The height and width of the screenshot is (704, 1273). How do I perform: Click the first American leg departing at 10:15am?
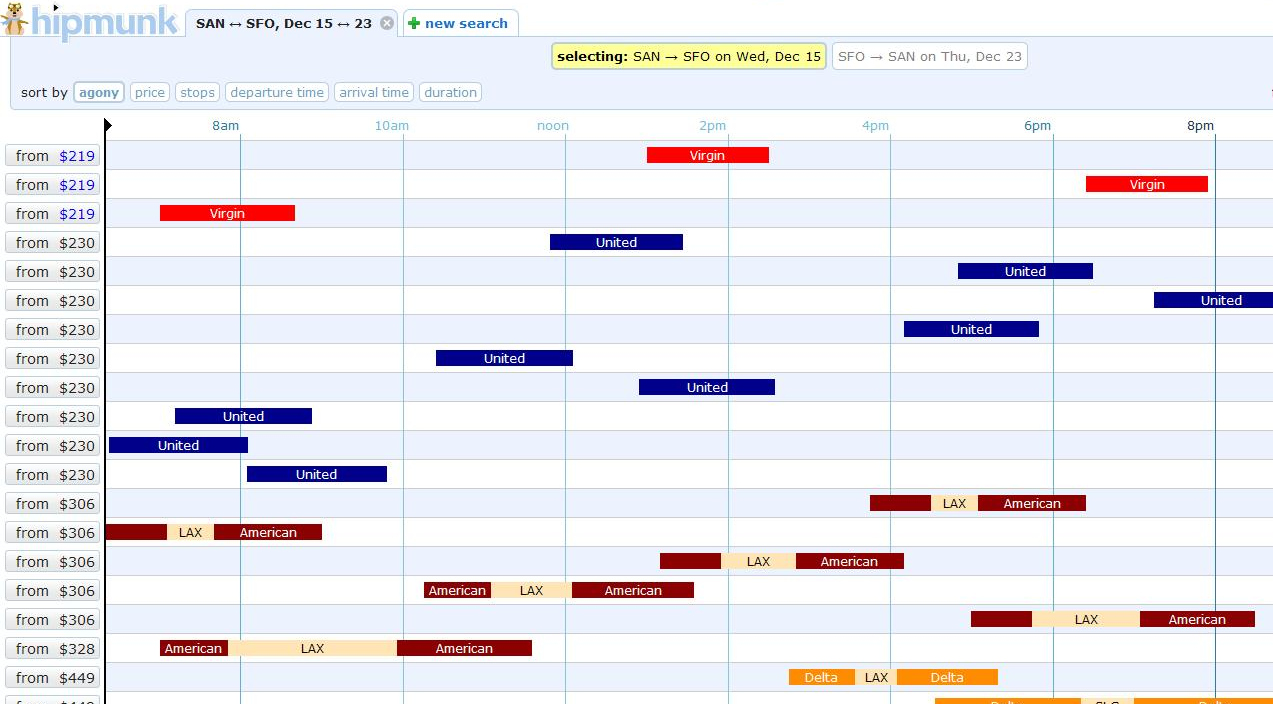pos(457,590)
